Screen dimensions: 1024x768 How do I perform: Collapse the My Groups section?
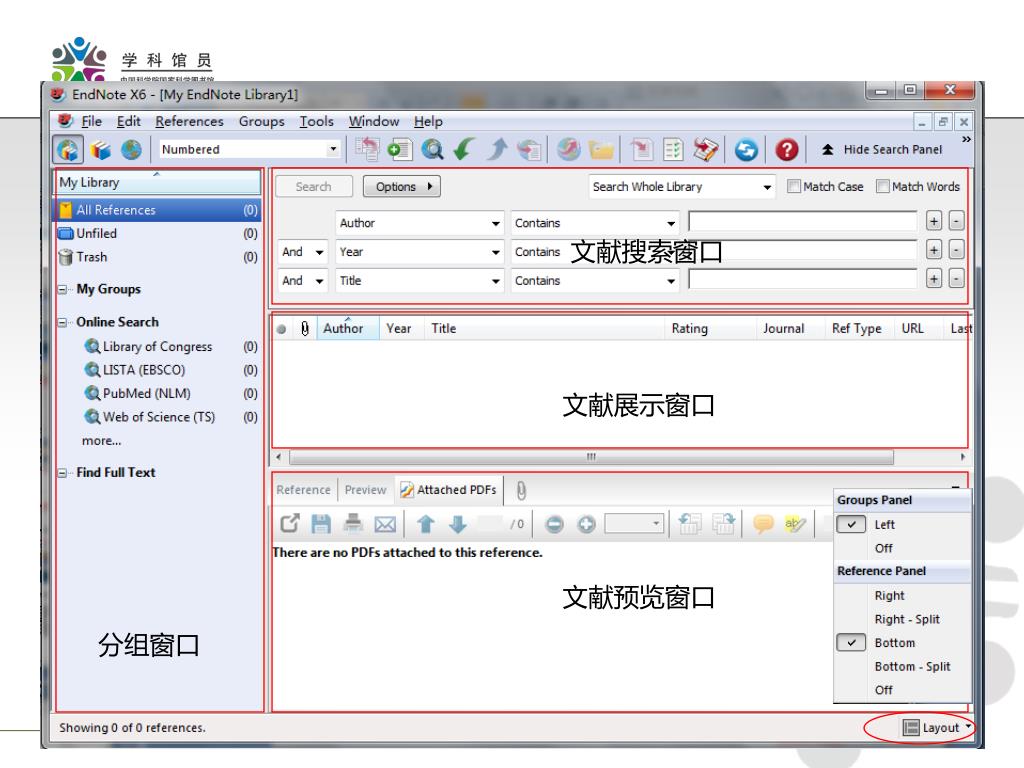click(x=63, y=289)
